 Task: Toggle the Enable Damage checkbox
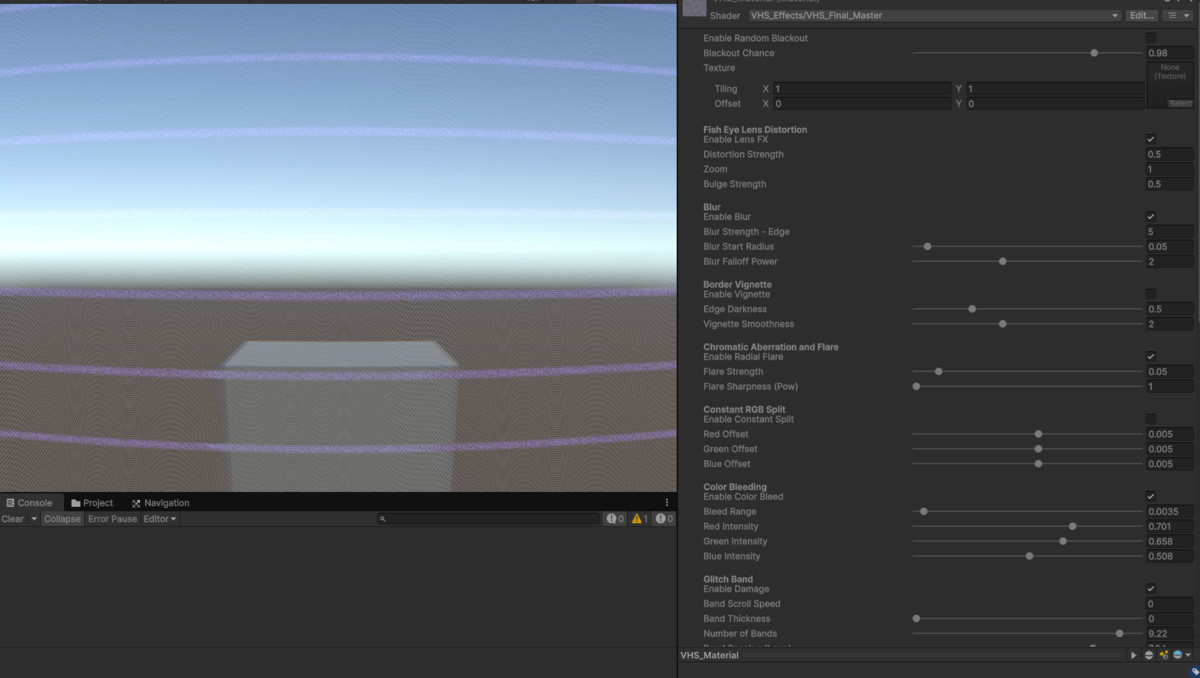(x=1151, y=589)
